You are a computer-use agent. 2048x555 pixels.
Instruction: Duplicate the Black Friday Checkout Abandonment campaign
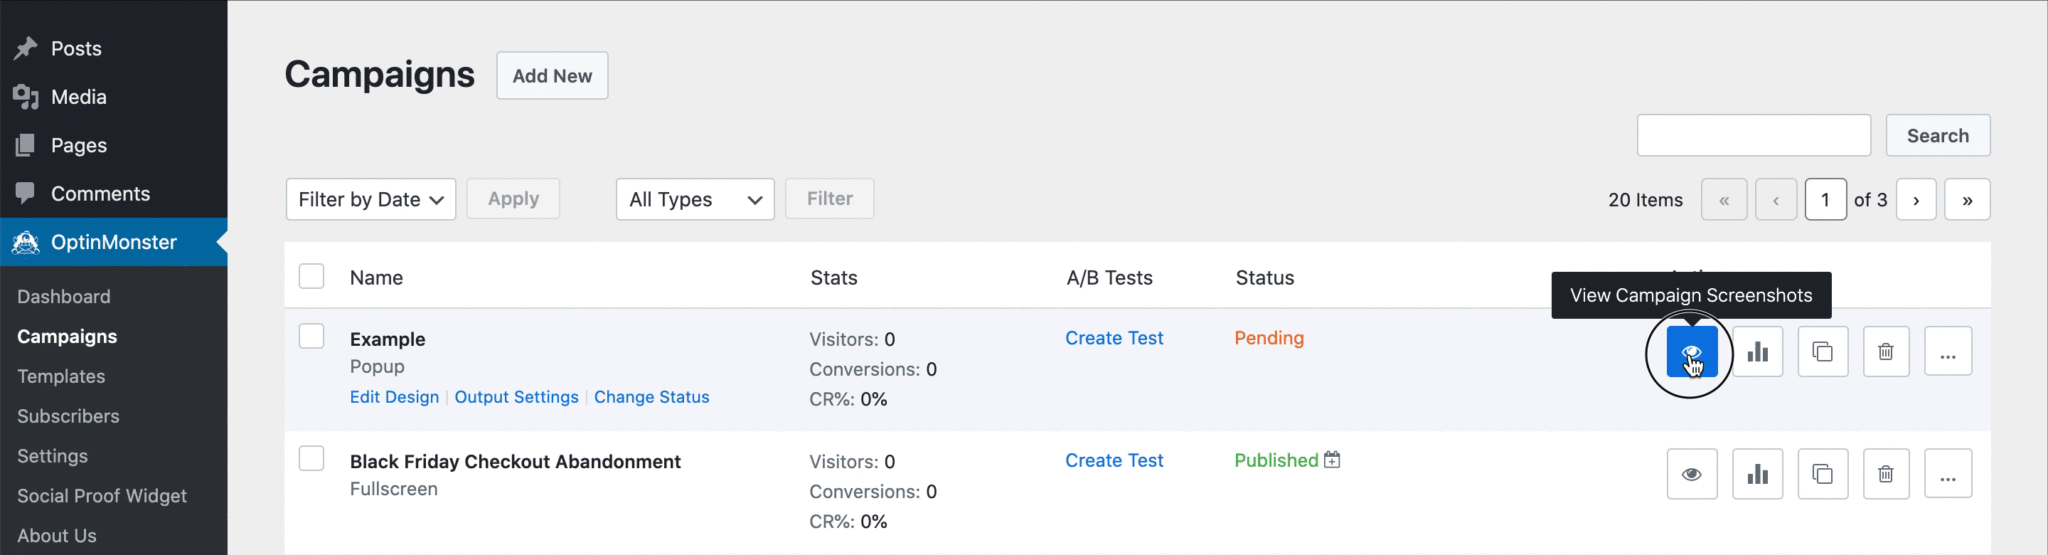(1823, 474)
